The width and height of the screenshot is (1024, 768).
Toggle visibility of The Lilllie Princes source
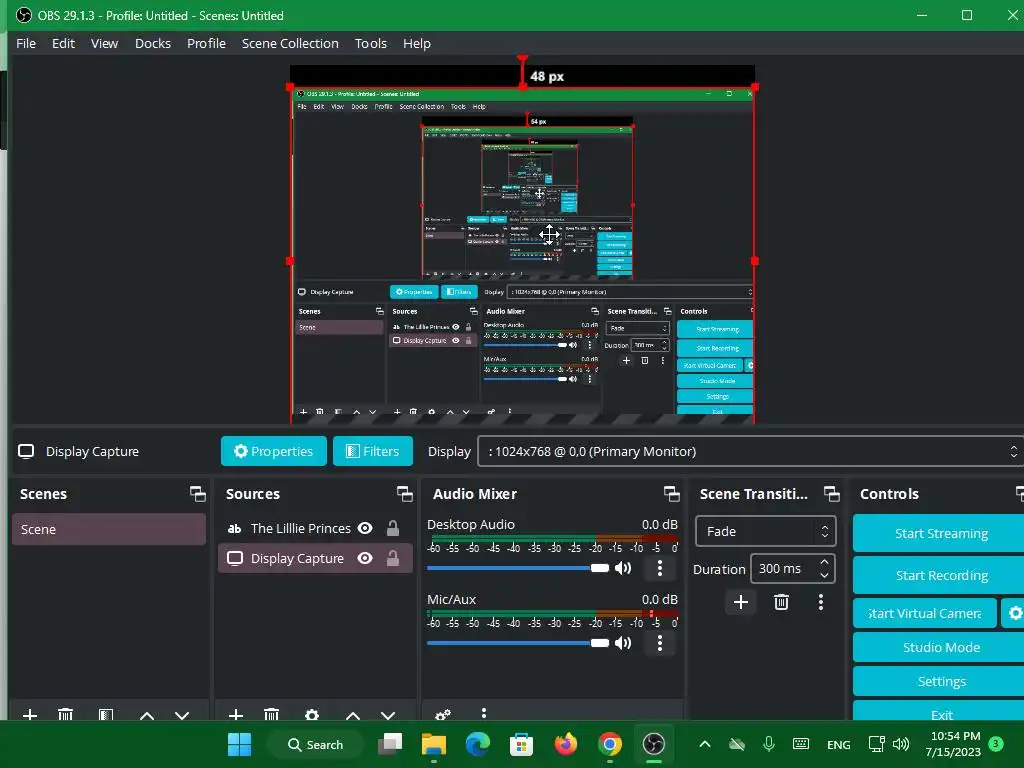click(365, 528)
